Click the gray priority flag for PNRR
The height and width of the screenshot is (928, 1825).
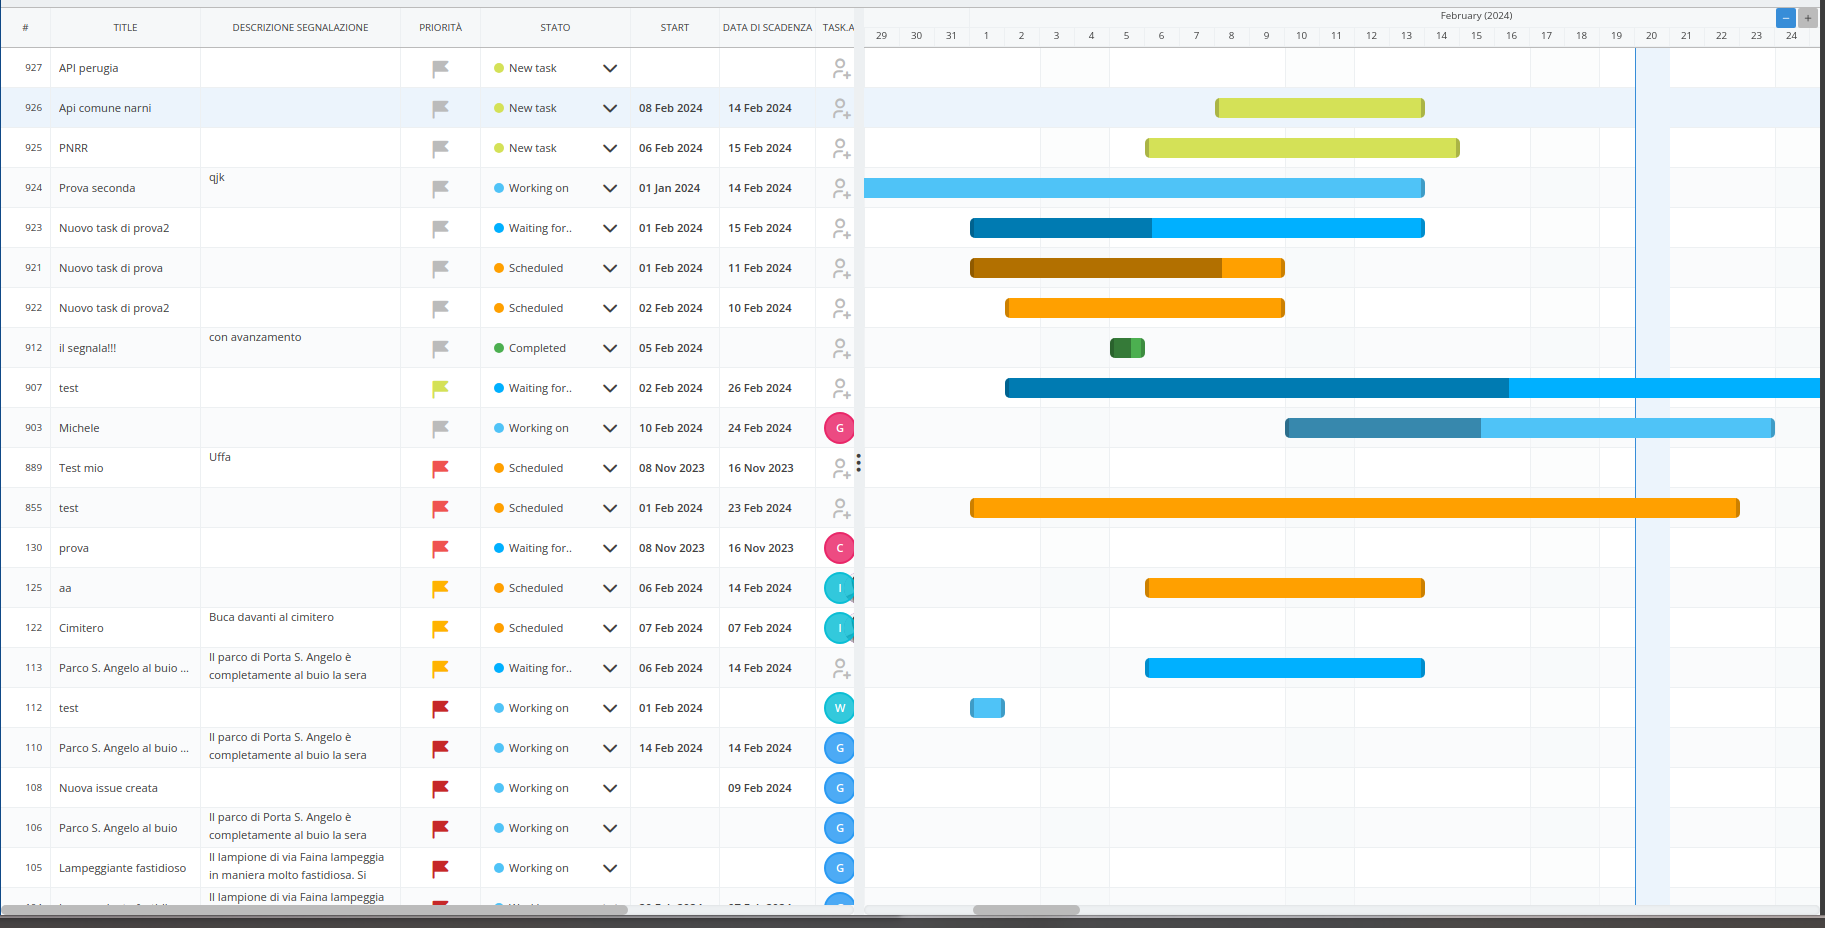point(440,148)
